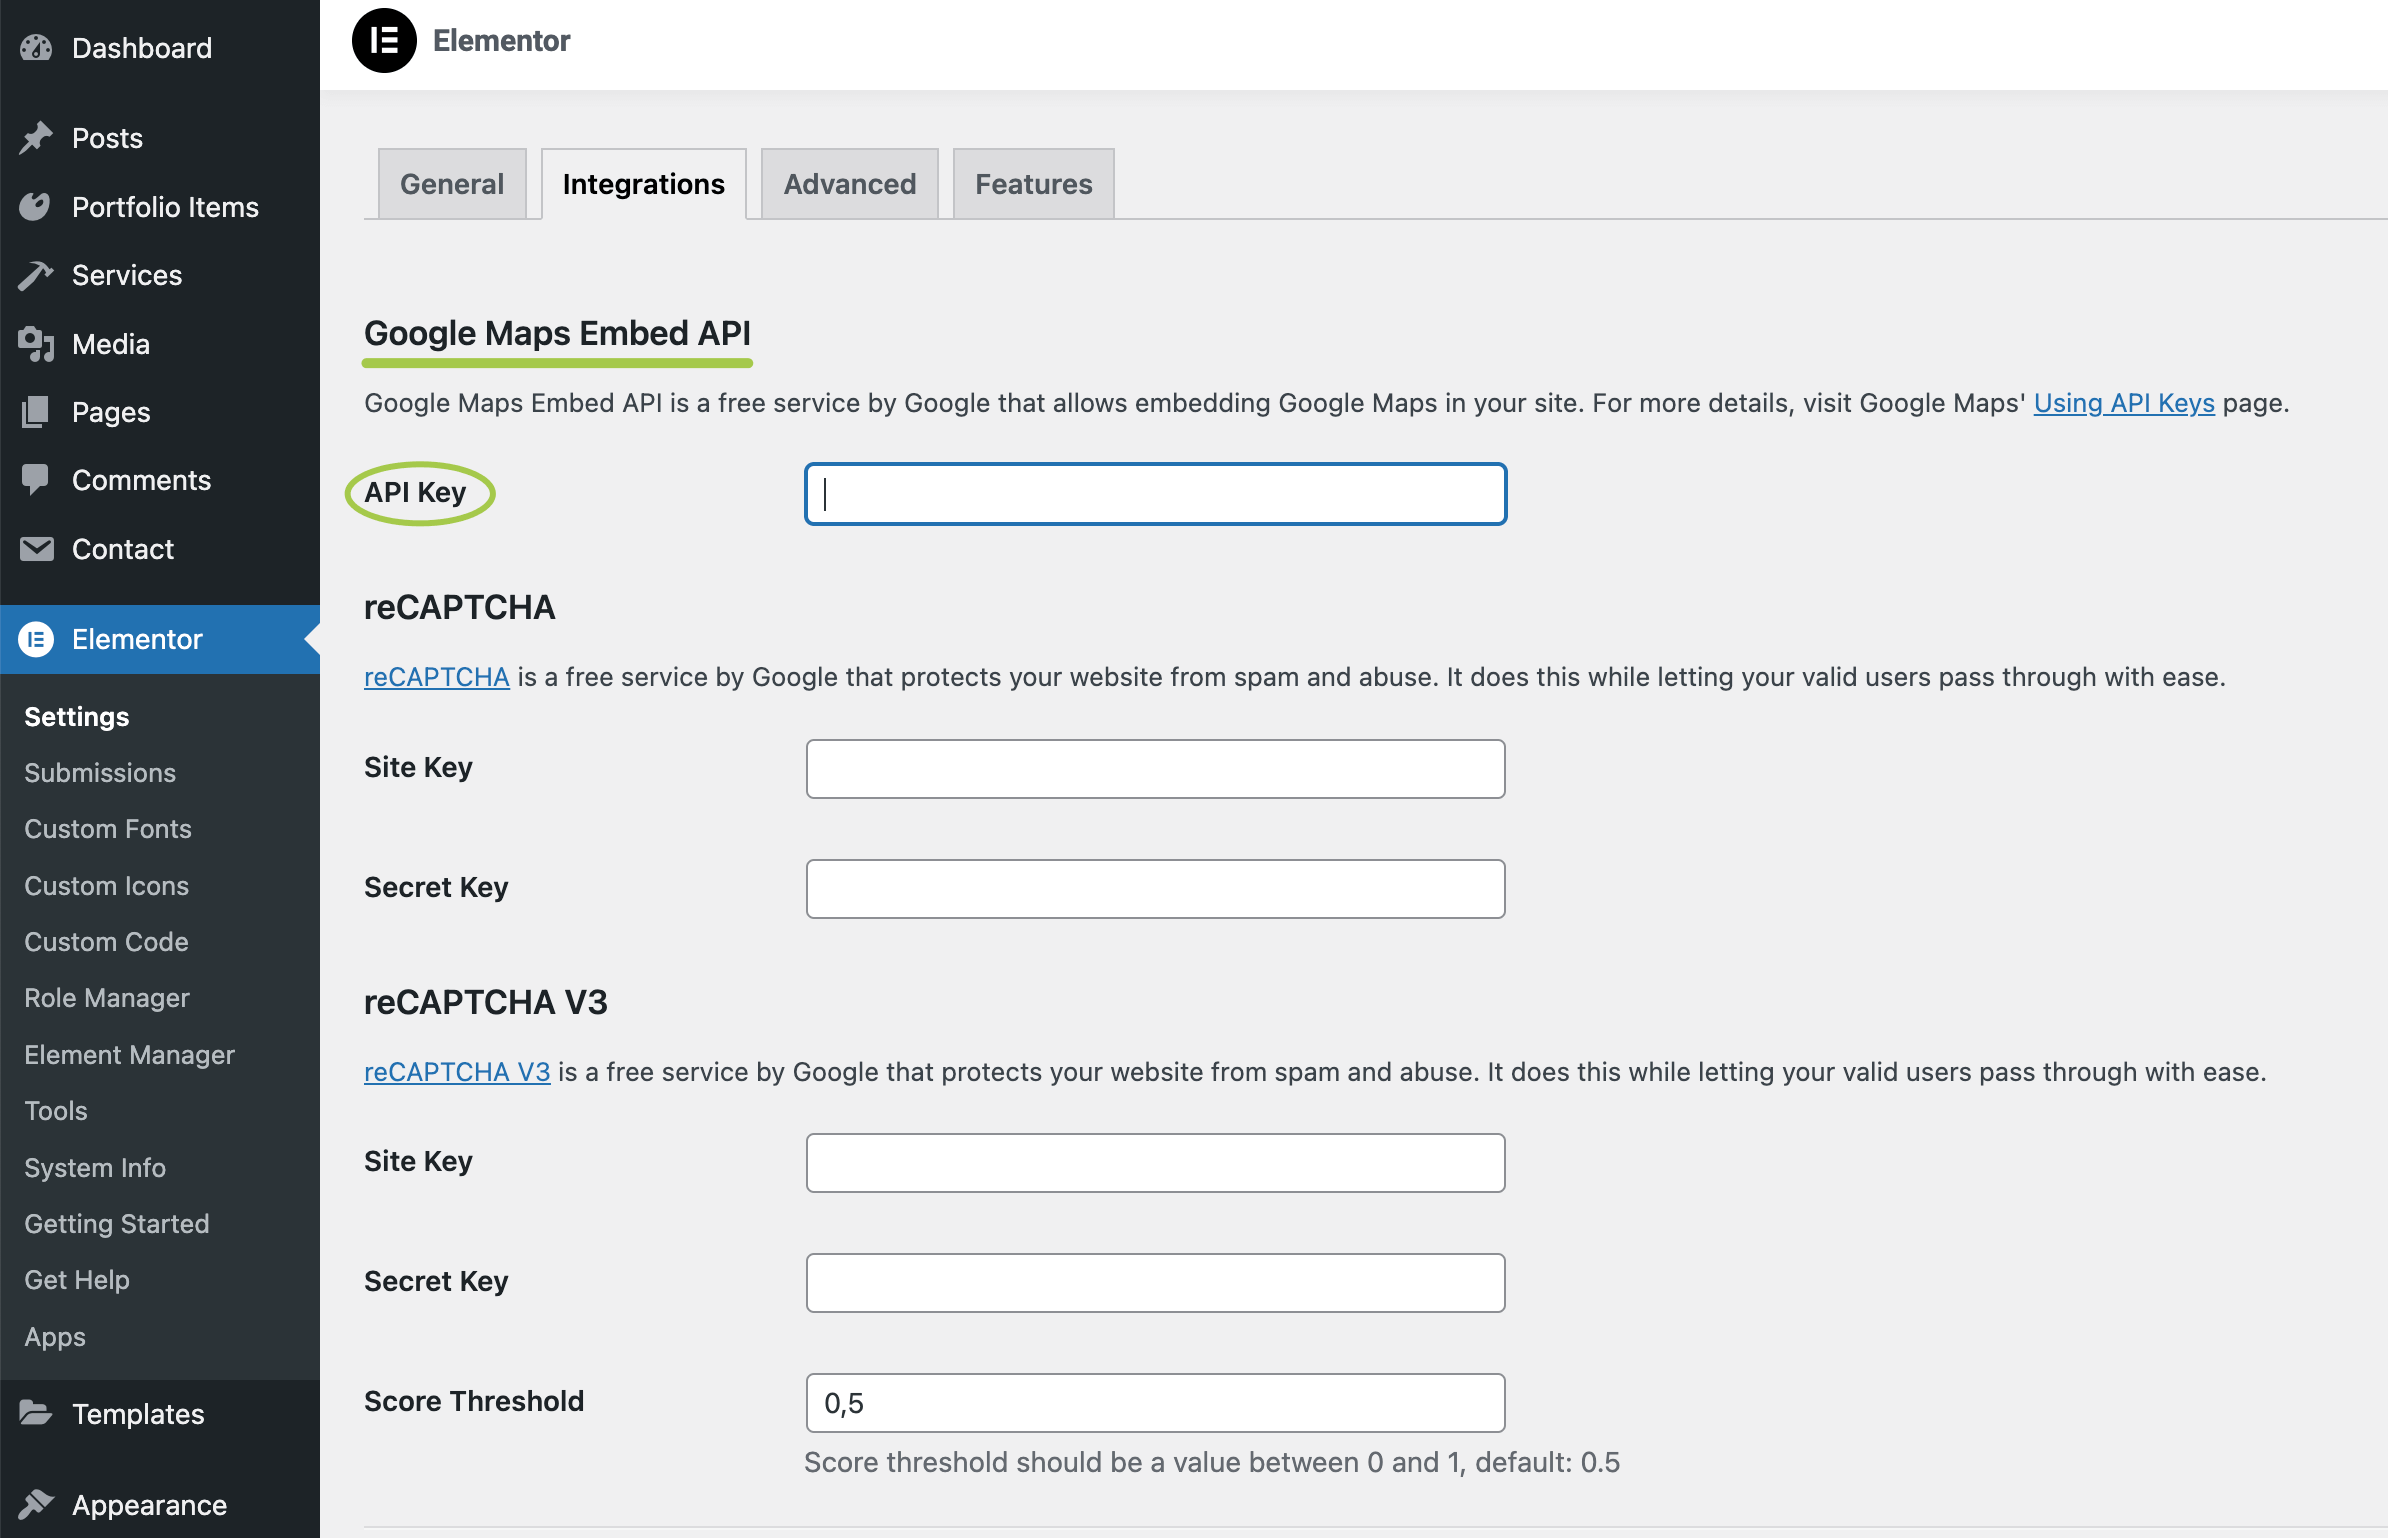Go to Custom Fonts in sidebar
The height and width of the screenshot is (1538, 2388).
tap(108, 829)
